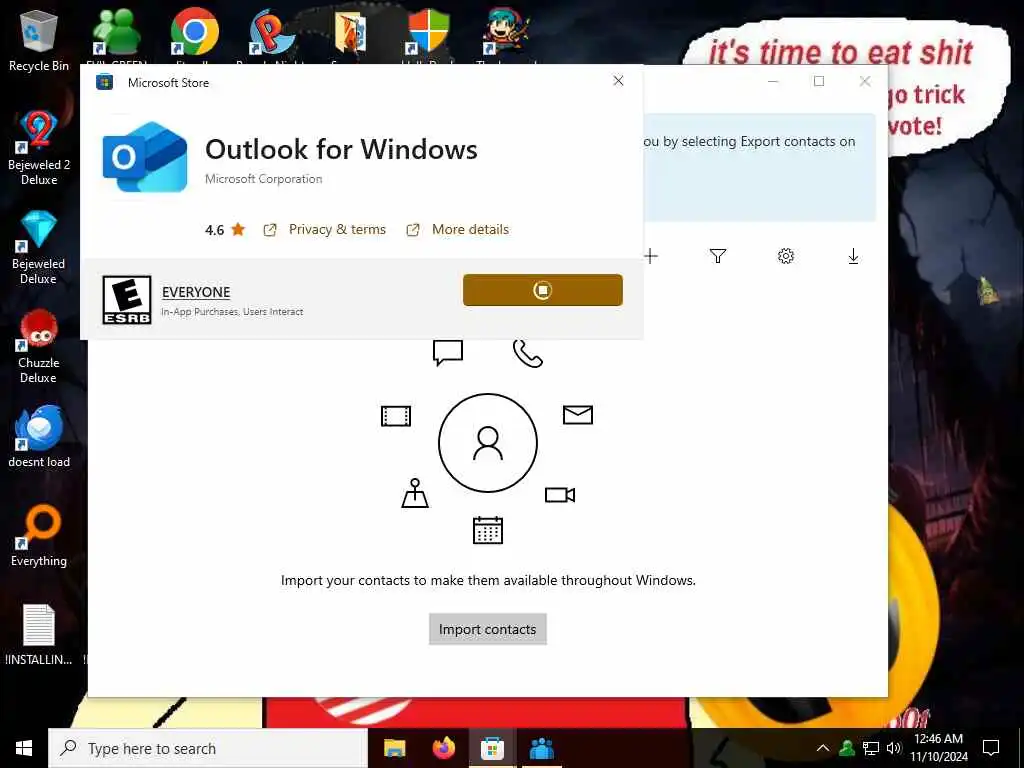Click the EVERYONE rating link

tap(196, 292)
